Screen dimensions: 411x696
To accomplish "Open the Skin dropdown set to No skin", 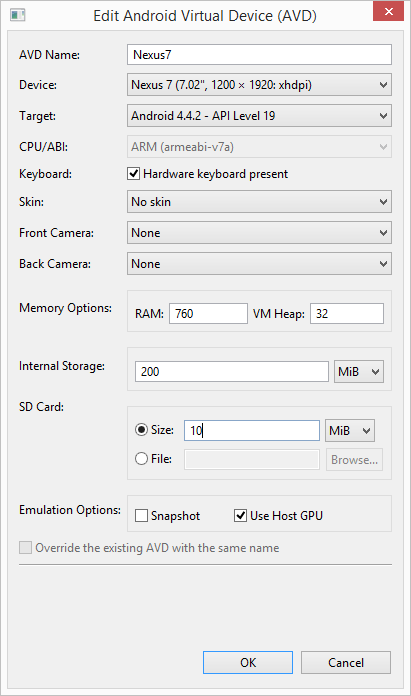I will 259,202.
